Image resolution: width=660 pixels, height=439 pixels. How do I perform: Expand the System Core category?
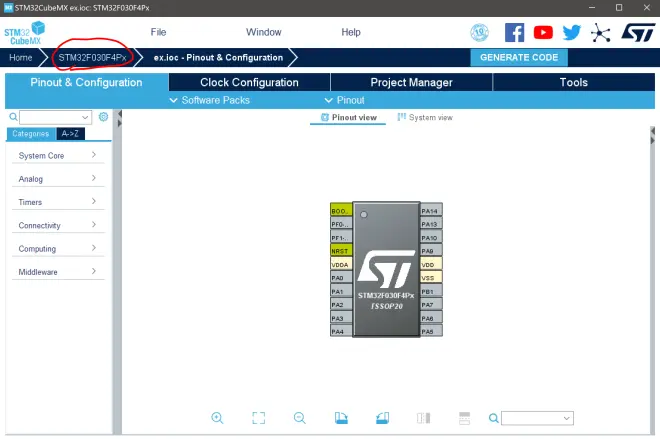click(58, 155)
